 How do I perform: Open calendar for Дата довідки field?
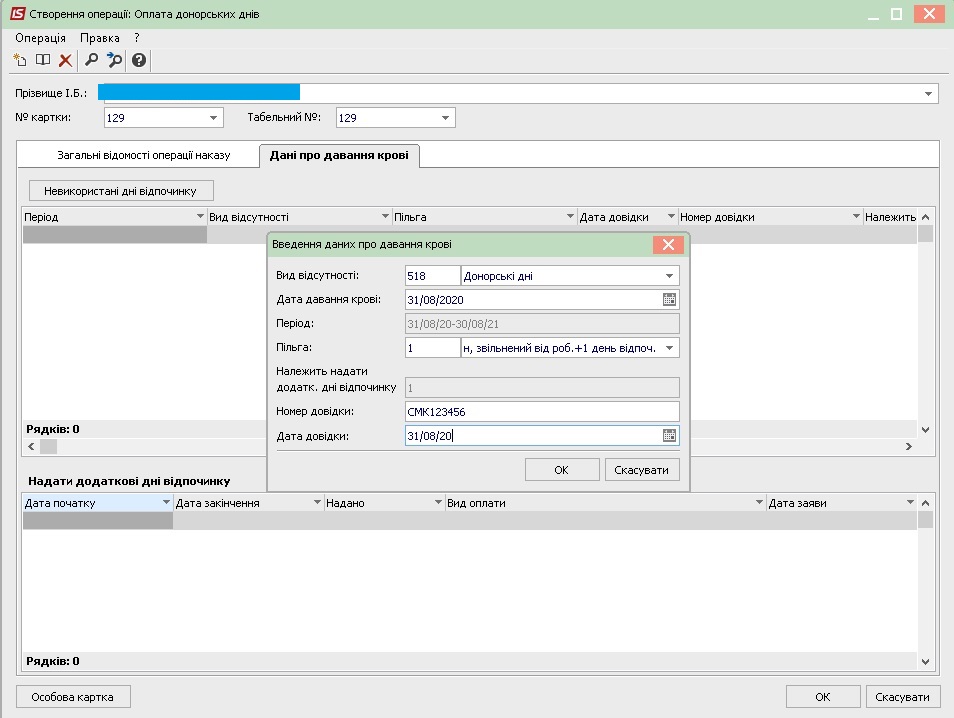click(x=669, y=436)
